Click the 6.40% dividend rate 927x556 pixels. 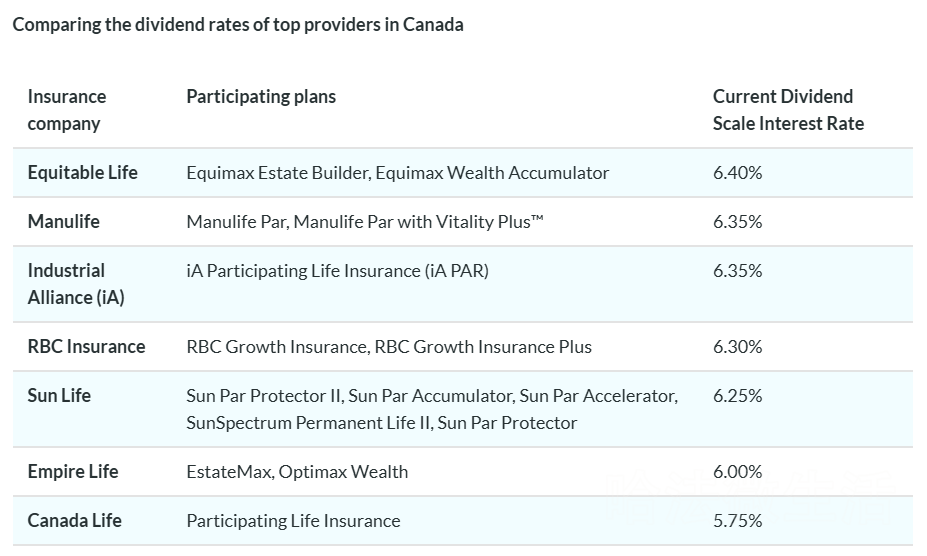[x=738, y=173]
